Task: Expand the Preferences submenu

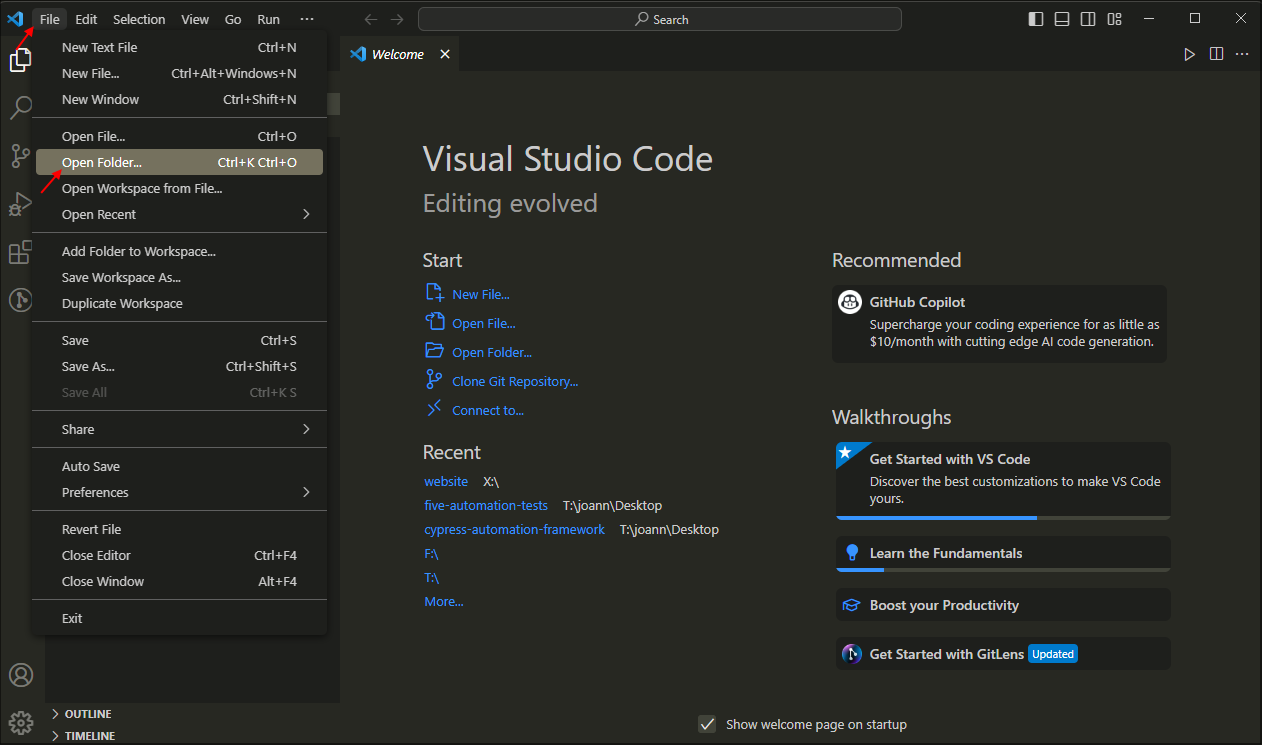Action: coord(180,492)
